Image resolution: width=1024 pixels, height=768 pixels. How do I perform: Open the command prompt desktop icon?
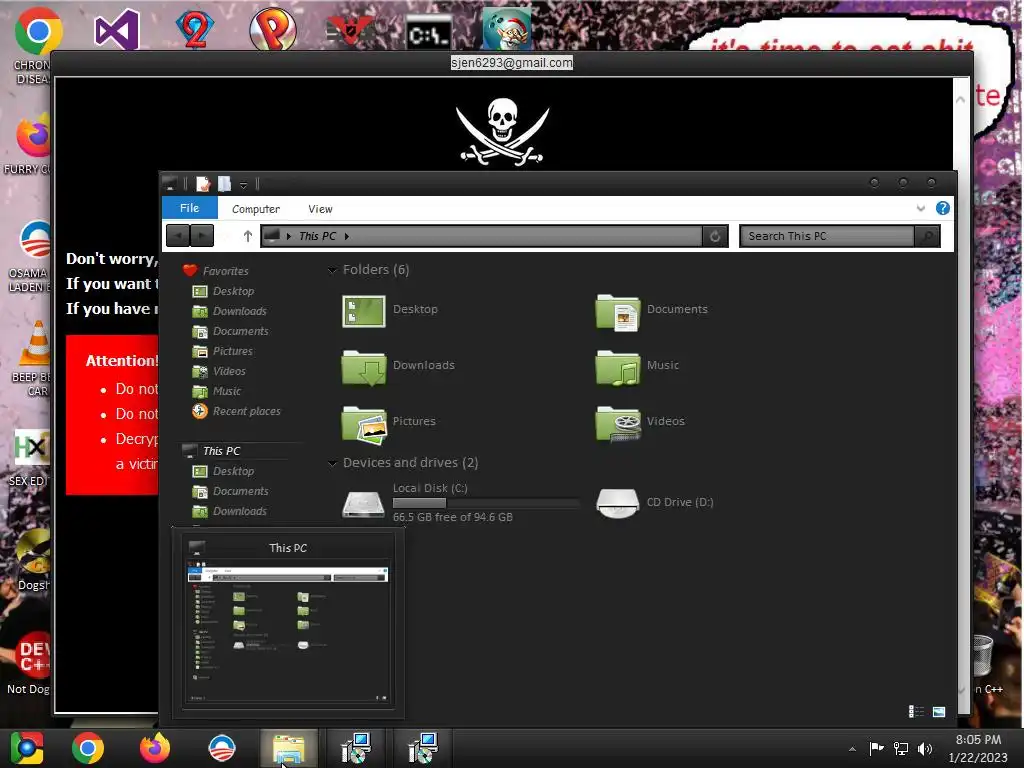click(428, 33)
